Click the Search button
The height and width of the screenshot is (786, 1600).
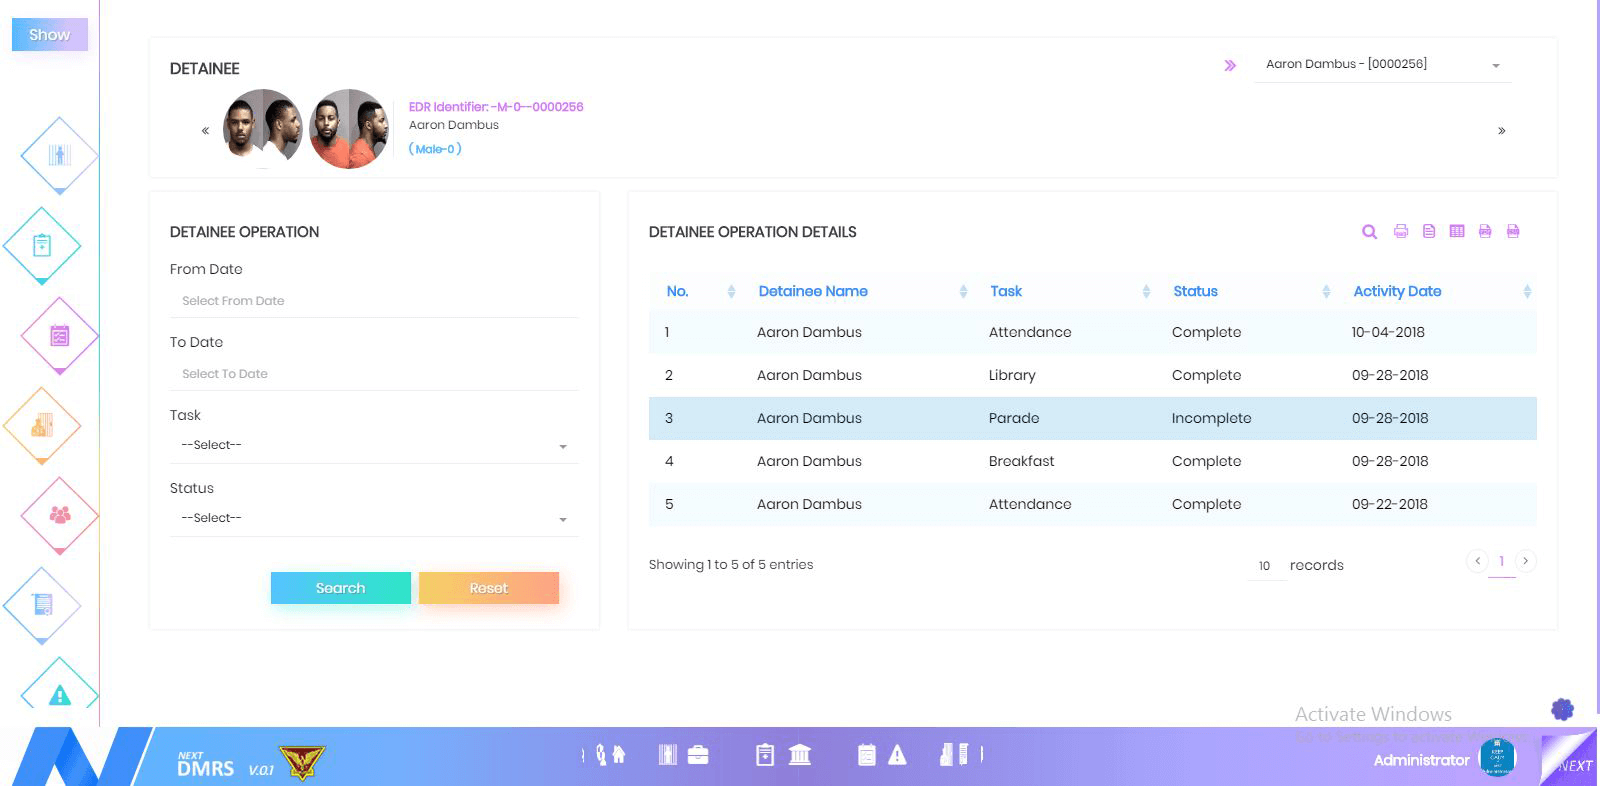[340, 588]
